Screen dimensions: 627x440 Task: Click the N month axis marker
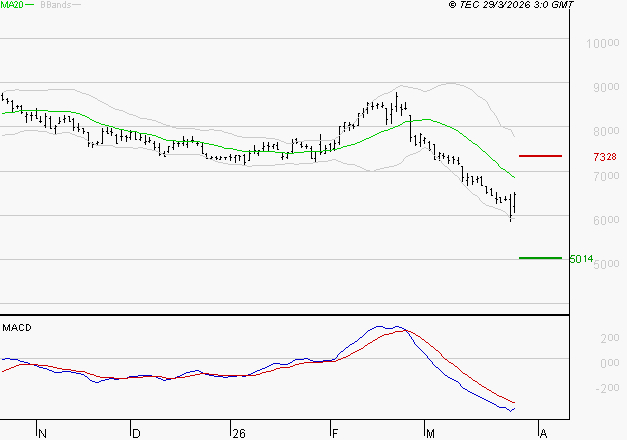tap(42, 433)
